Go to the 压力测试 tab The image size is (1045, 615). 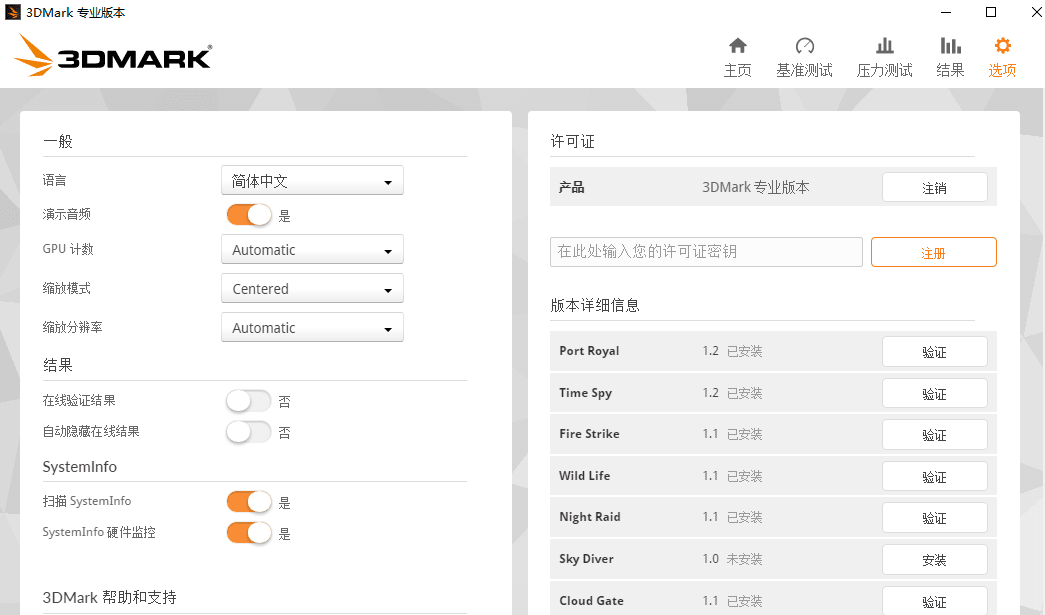pyautogui.click(x=884, y=57)
